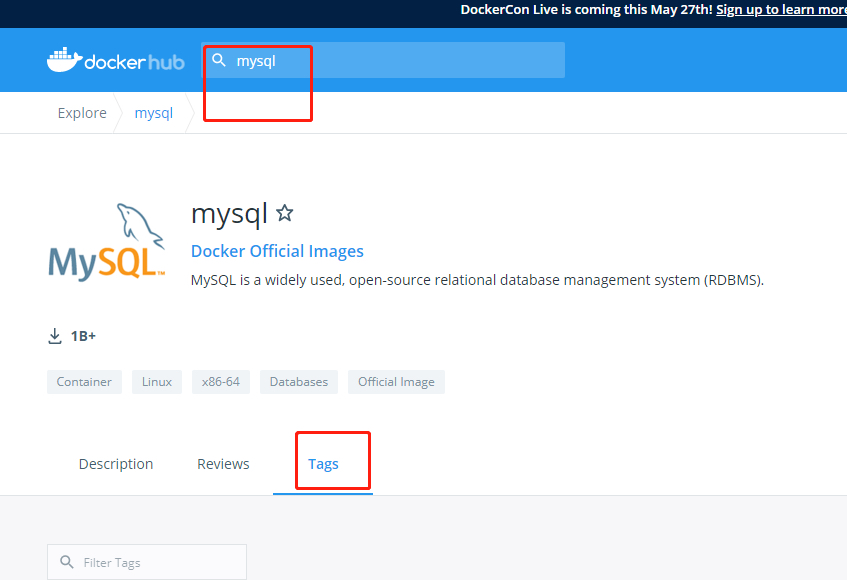Screen dimensions: 847x580
Task: Click the Official Image chip
Action: click(x=396, y=382)
